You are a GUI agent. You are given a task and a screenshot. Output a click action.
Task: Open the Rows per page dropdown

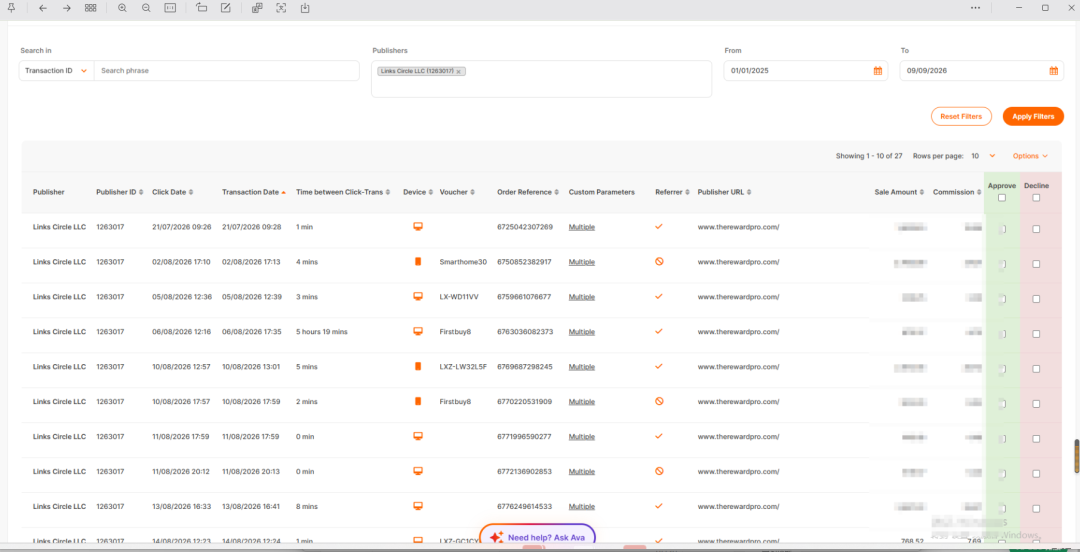pos(984,156)
